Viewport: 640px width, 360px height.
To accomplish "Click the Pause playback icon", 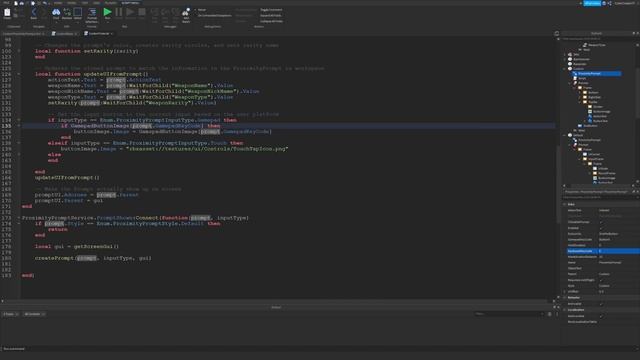I will click(119, 12).
